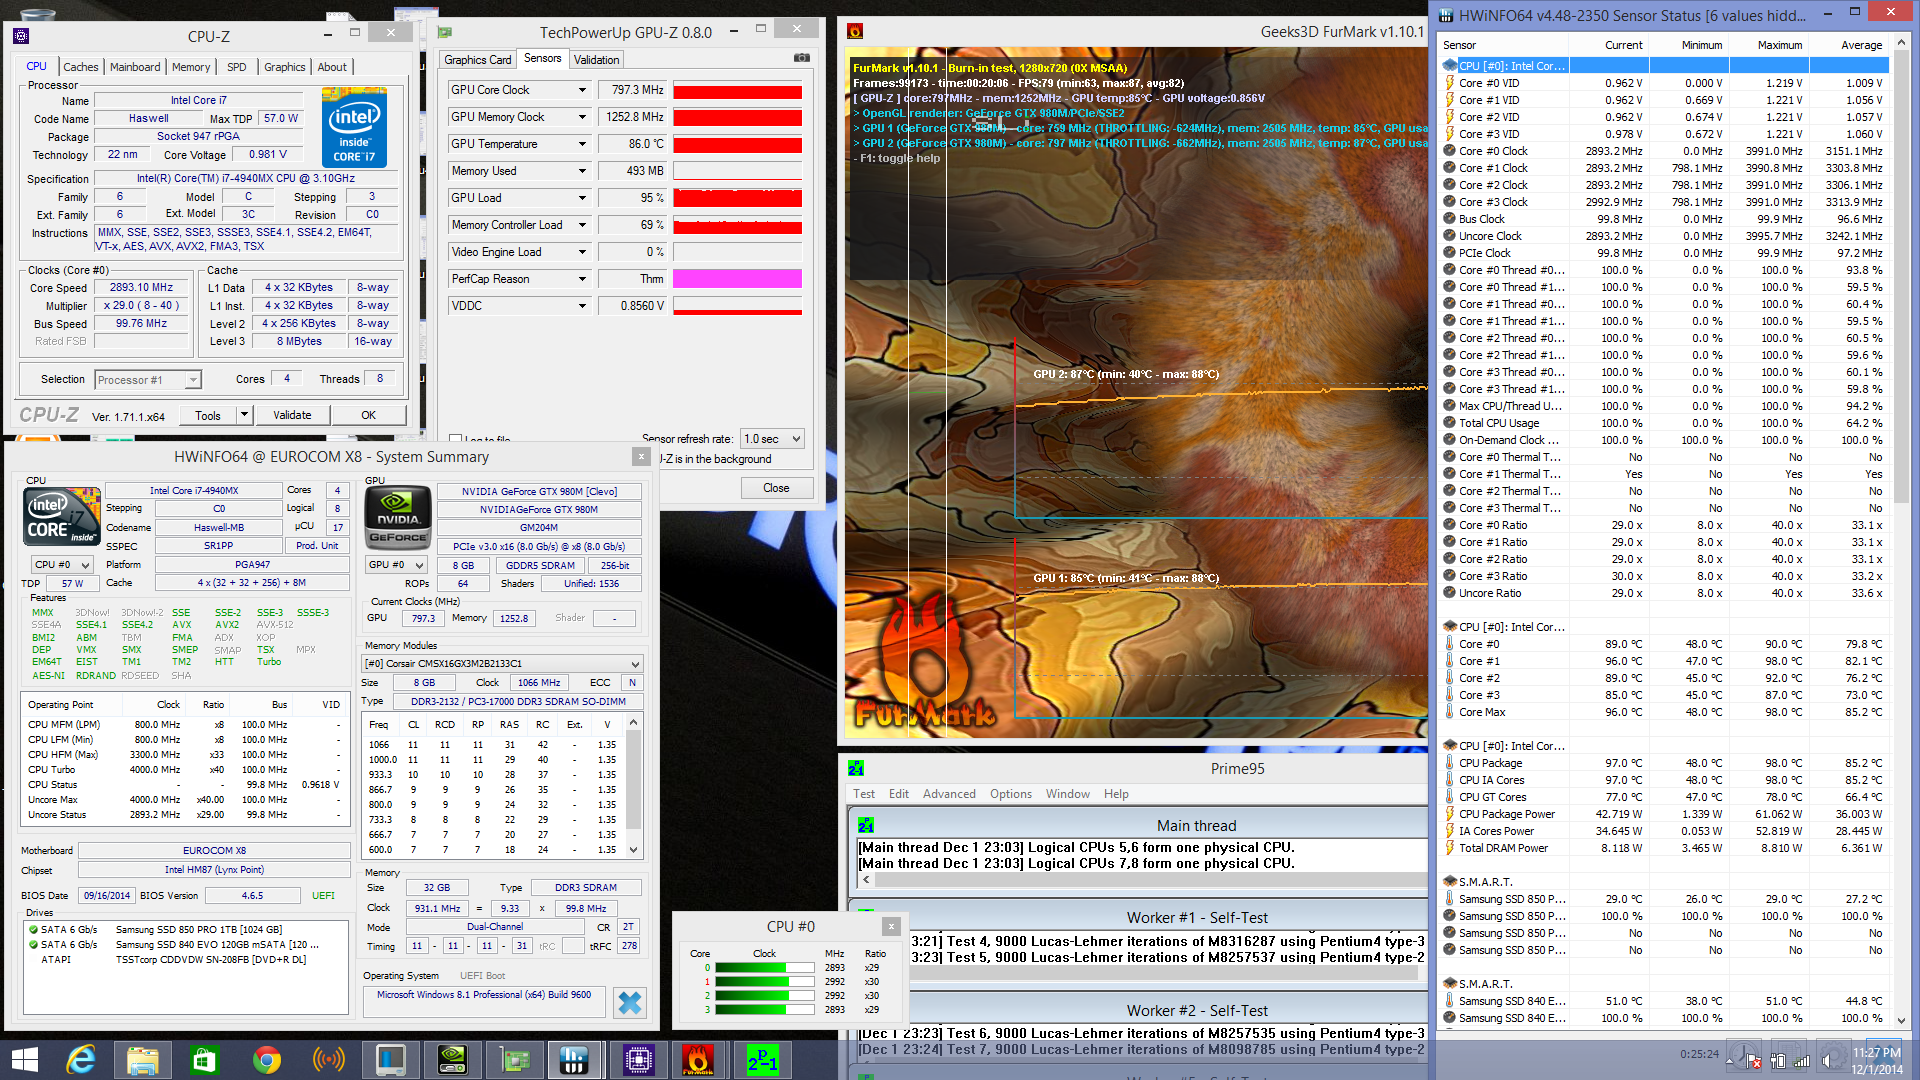Switch to the Mainboard tab in CPU-Z
Screen dimensions: 1920x1080
click(135, 67)
